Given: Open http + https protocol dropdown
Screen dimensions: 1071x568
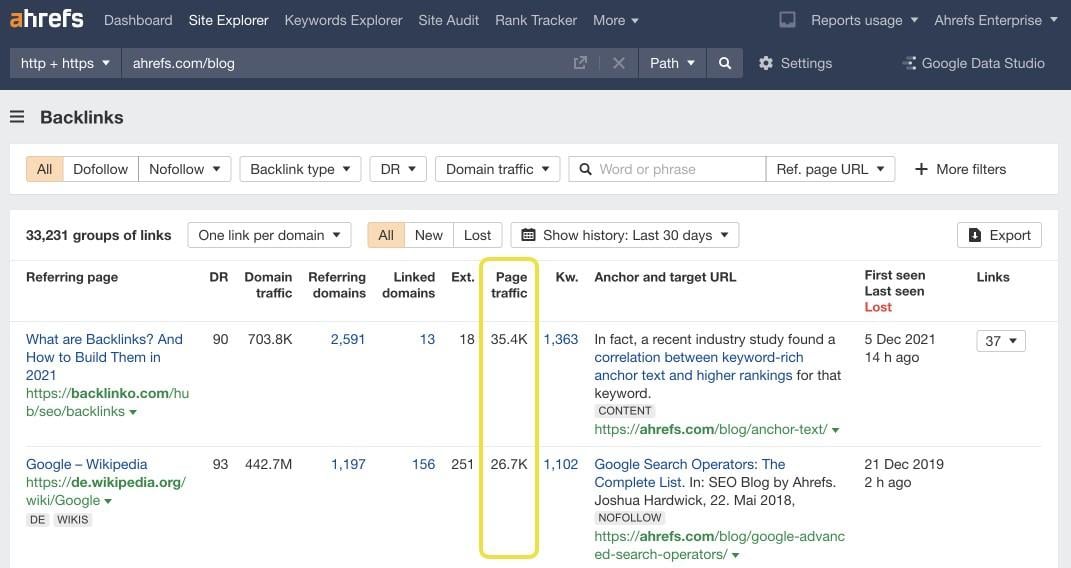Looking at the screenshot, I should [65, 63].
